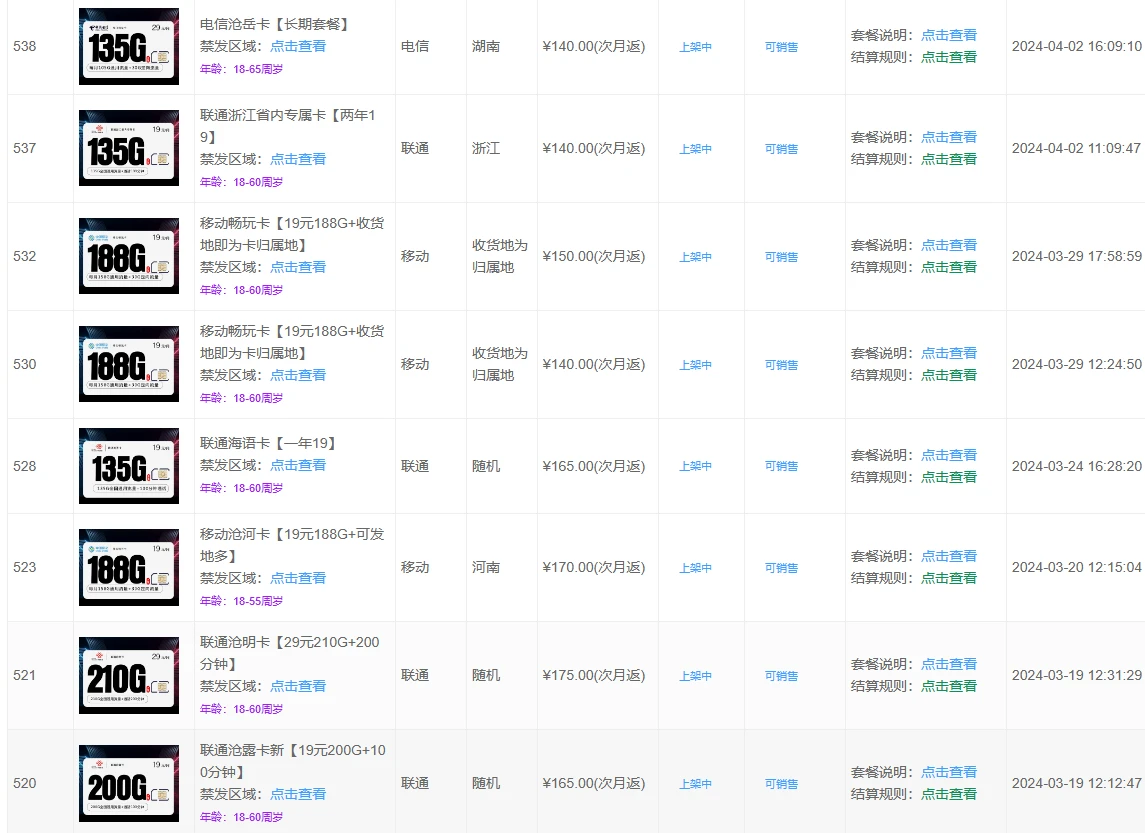The width and height of the screenshot is (1145, 833).
Task: View the forbidden-region (禁发区域) link for row 520
Action: pos(298,794)
